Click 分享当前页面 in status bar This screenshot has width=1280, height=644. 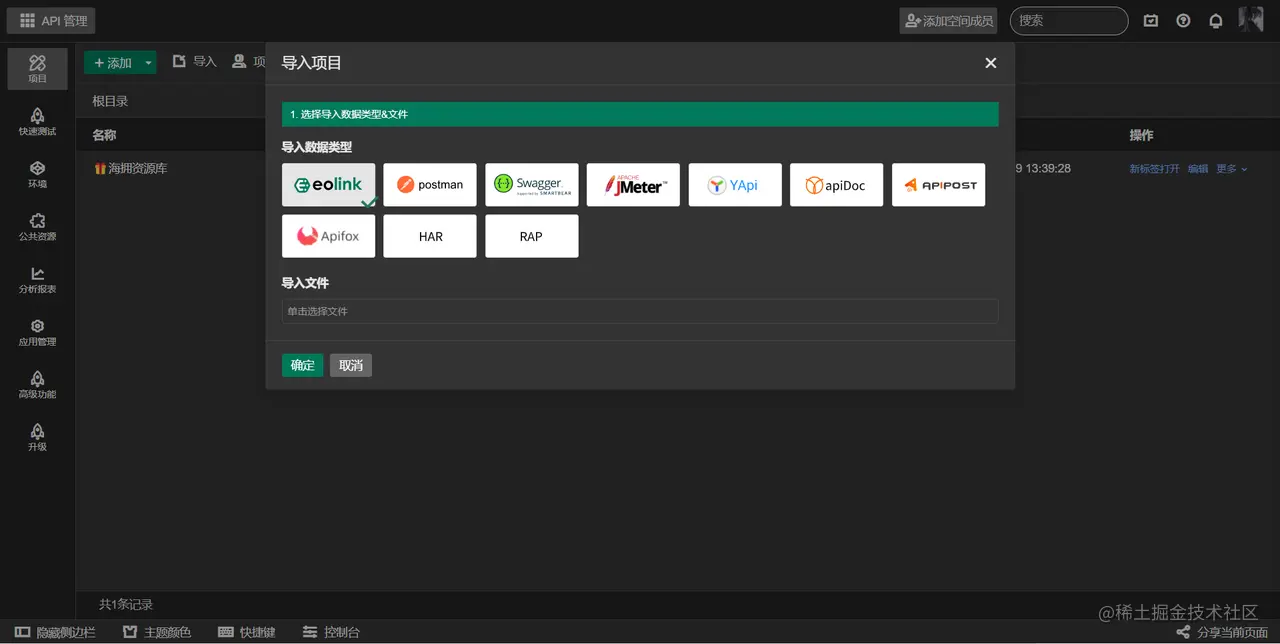(x=1222, y=632)
